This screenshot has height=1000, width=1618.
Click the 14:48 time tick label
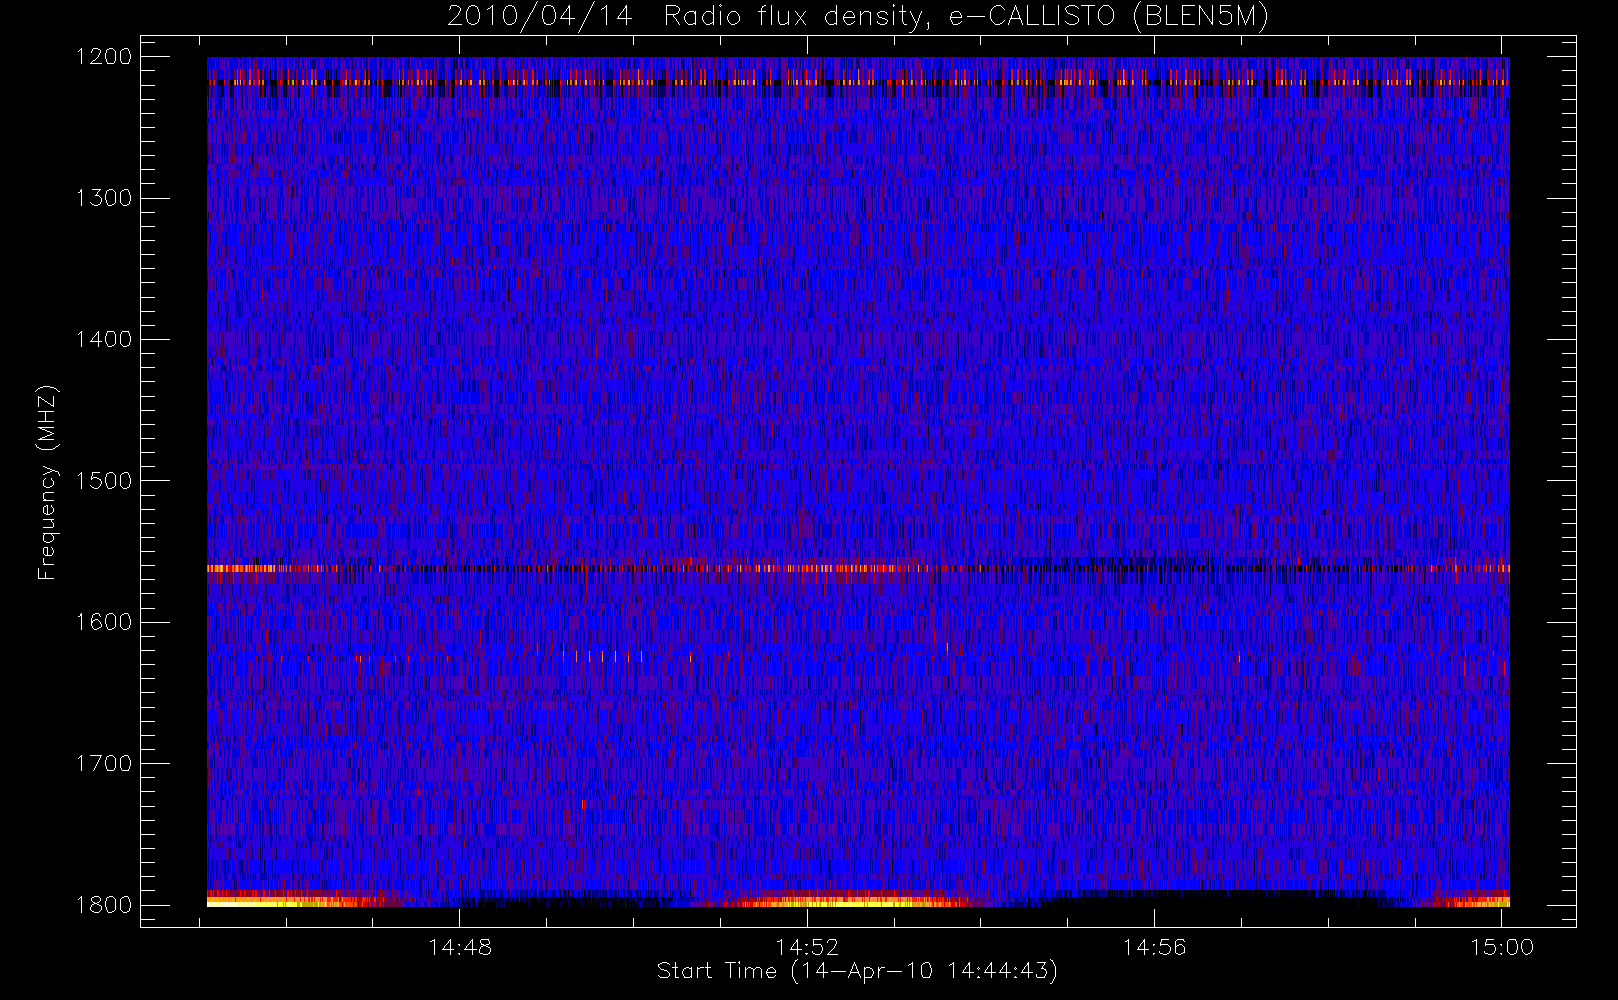coord(460,947)
